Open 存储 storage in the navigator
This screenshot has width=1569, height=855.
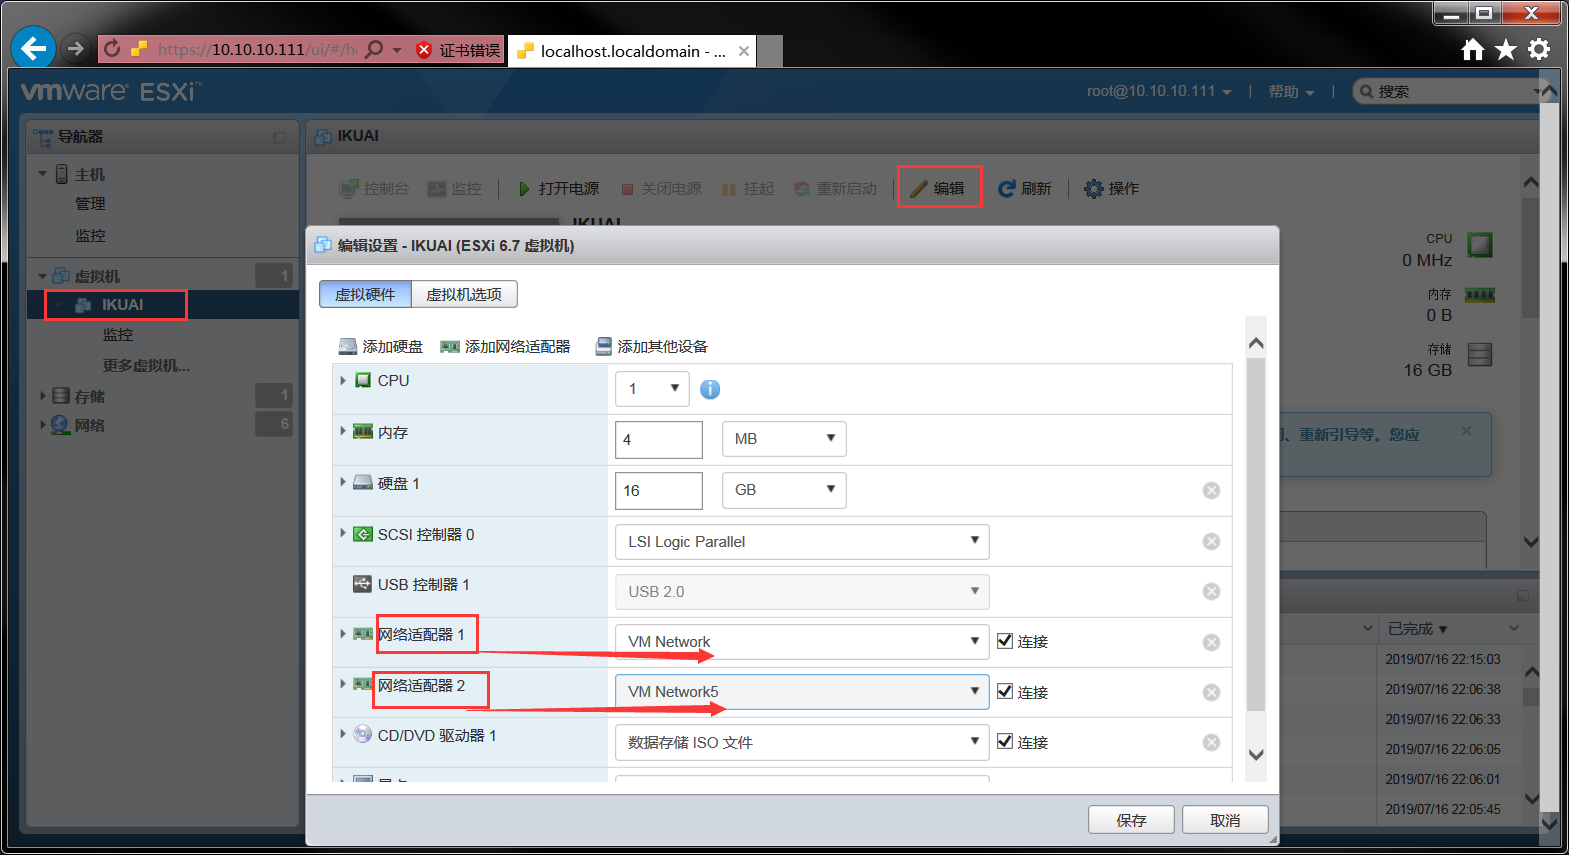pos(89,396)
